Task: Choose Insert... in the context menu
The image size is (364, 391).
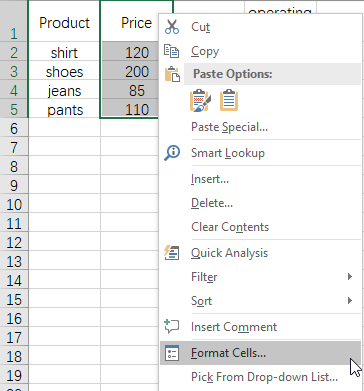Action: (x=210, y=179)
